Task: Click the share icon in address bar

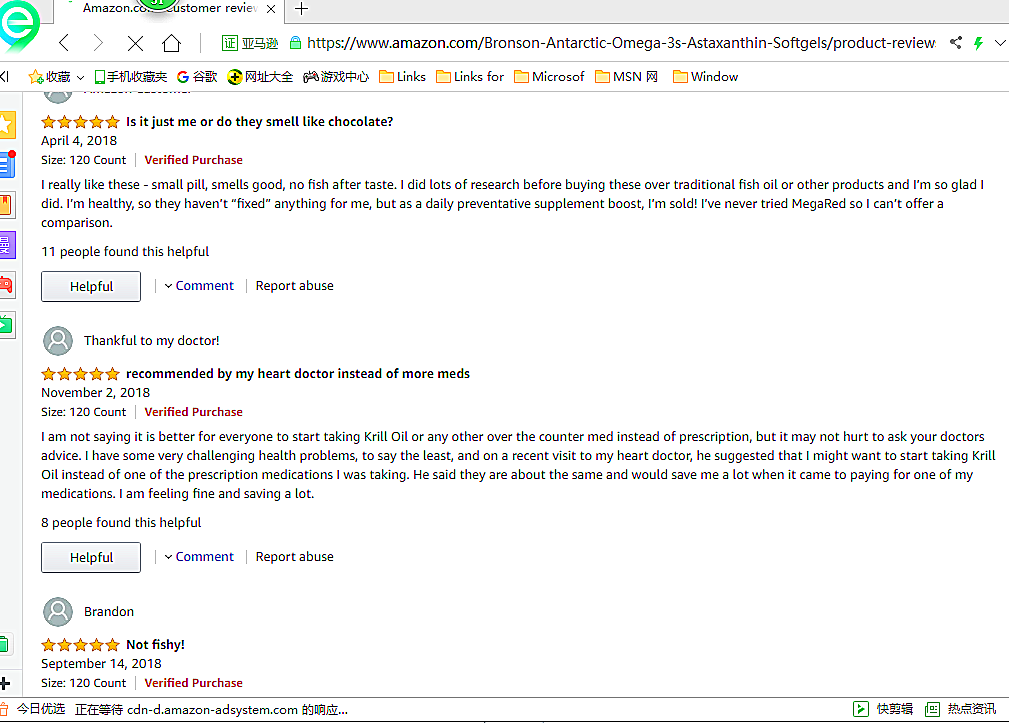Action: 955,43
